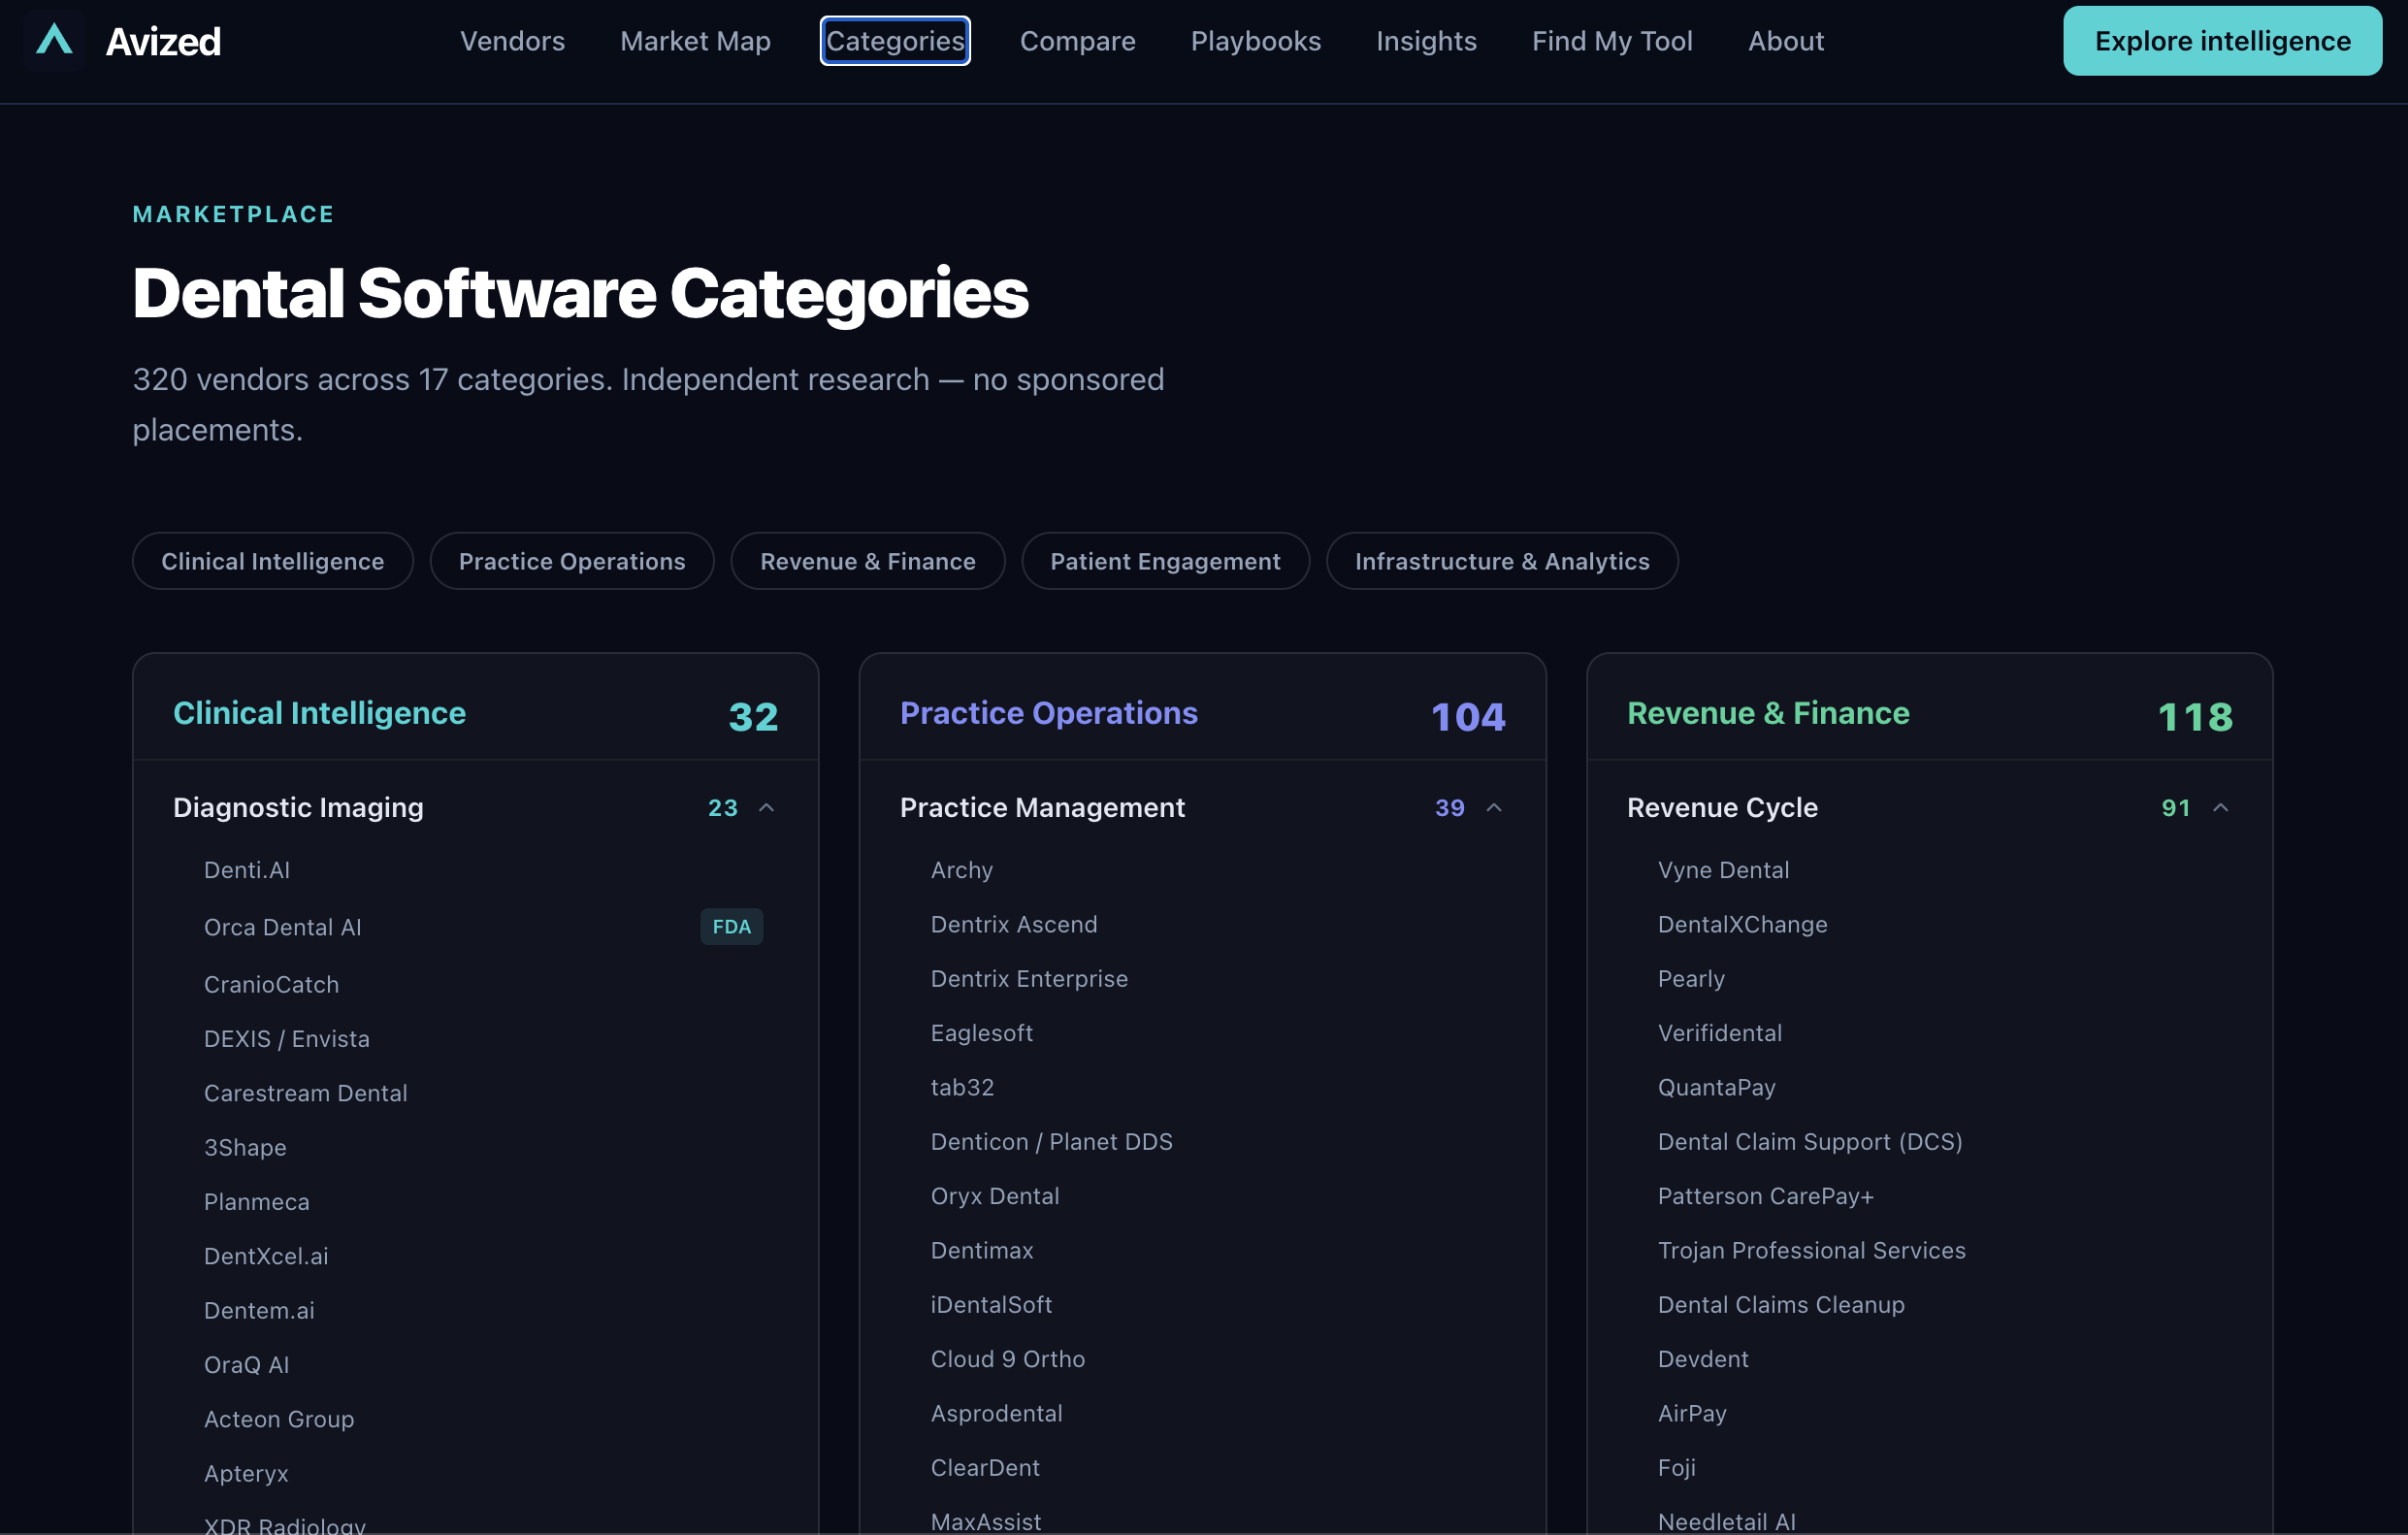Click the Diagnostic Imaging subcategory title
This screenshot has height=1535, width=2408.
[x=298, y=808]
